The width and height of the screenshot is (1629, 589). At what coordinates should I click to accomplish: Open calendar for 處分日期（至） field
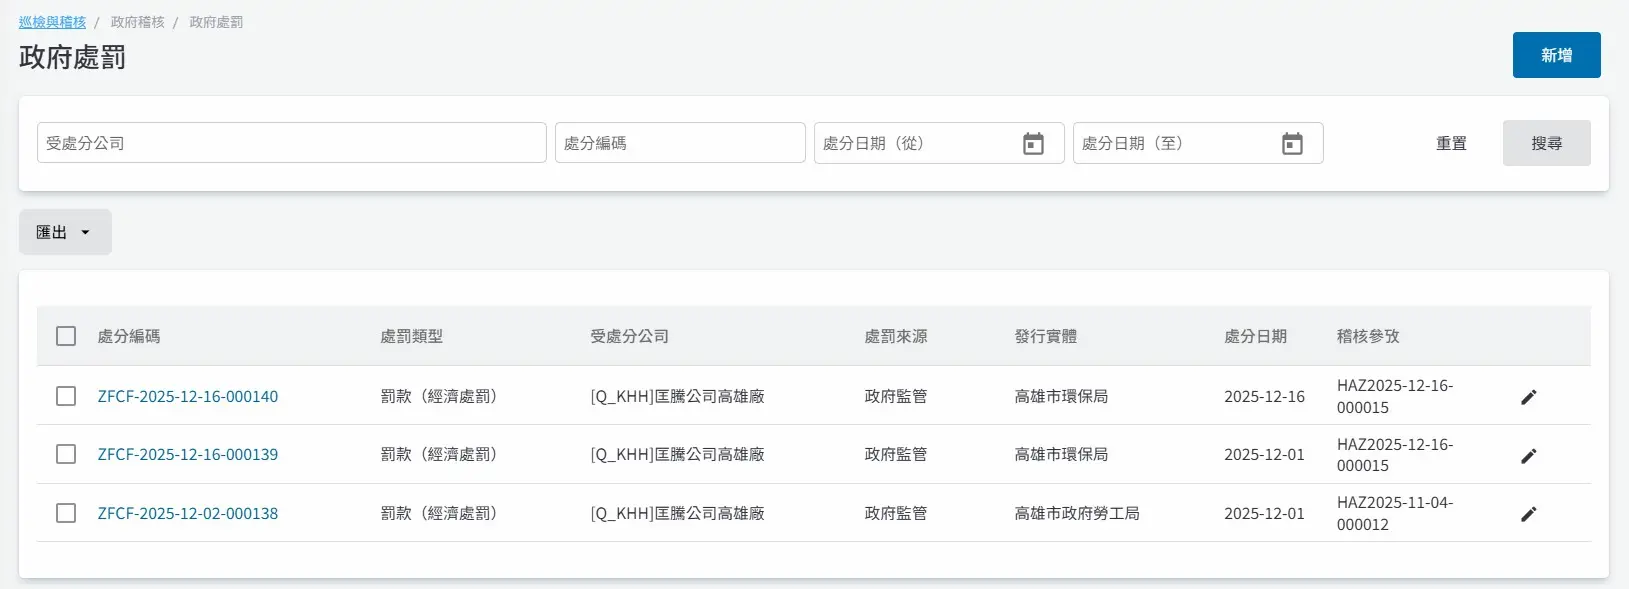click(1292, 144)
